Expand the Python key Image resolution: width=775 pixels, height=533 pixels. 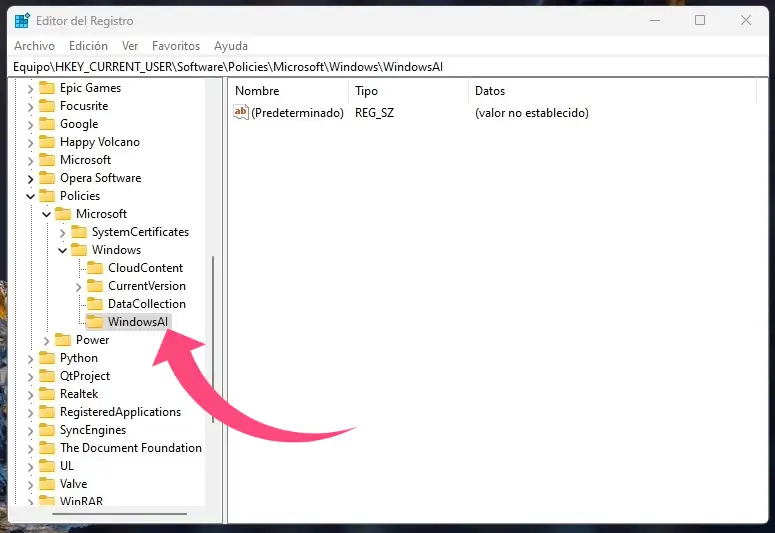tap(30, 358)
